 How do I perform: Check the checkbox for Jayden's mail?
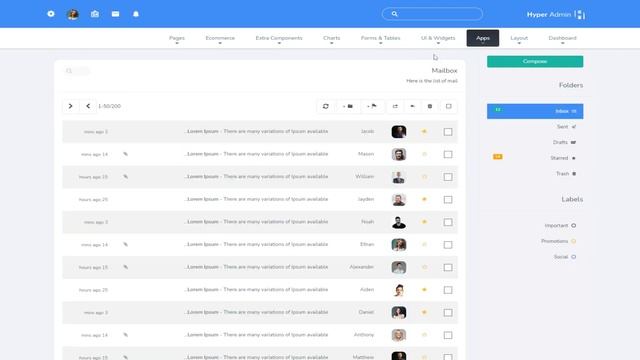(x=448, y=200)
